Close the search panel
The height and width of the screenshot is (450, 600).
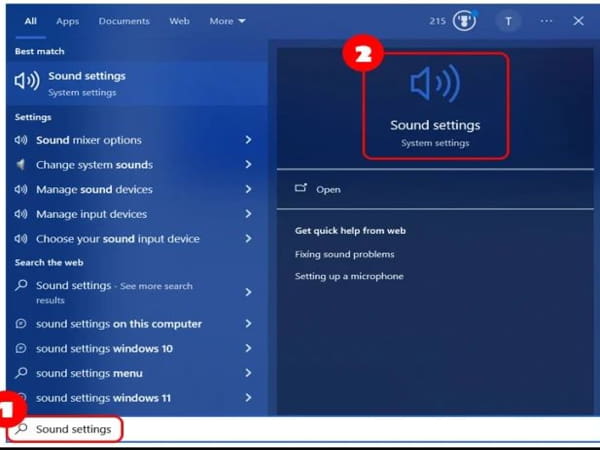coord(578,21)
